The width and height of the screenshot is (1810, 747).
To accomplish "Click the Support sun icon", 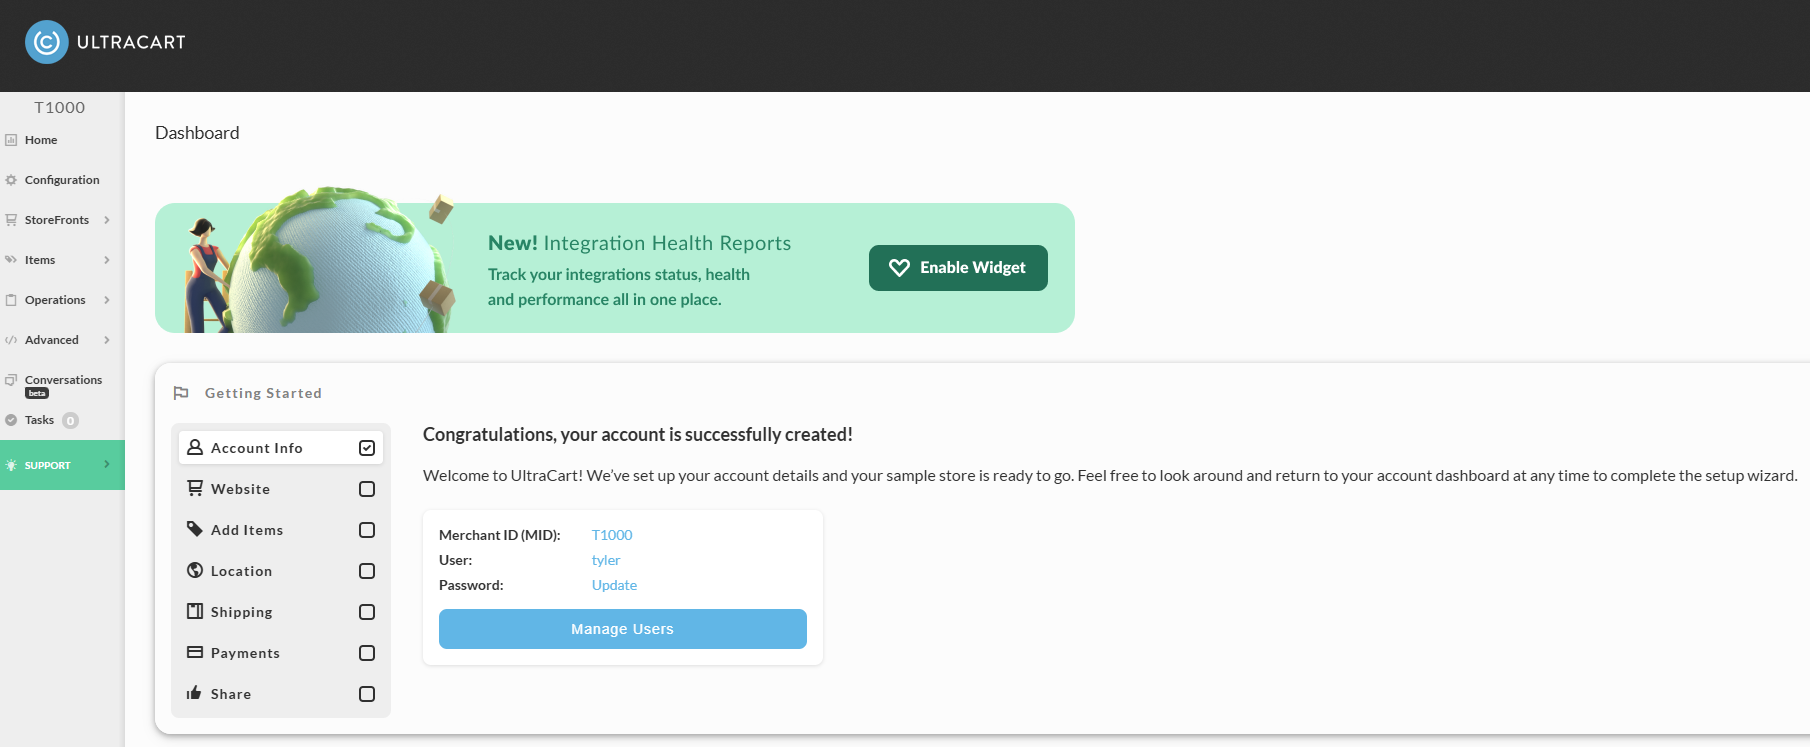I will pos(11,465).
